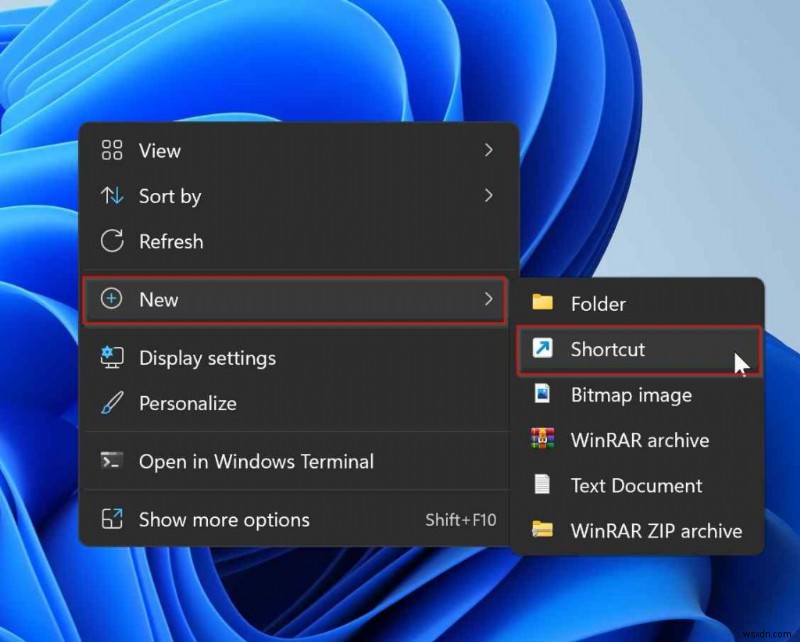The height and width of the screenshot is (642, 800).
Task: Click the blue Shortcut arrow icon
Action: [x=542, y=349]
